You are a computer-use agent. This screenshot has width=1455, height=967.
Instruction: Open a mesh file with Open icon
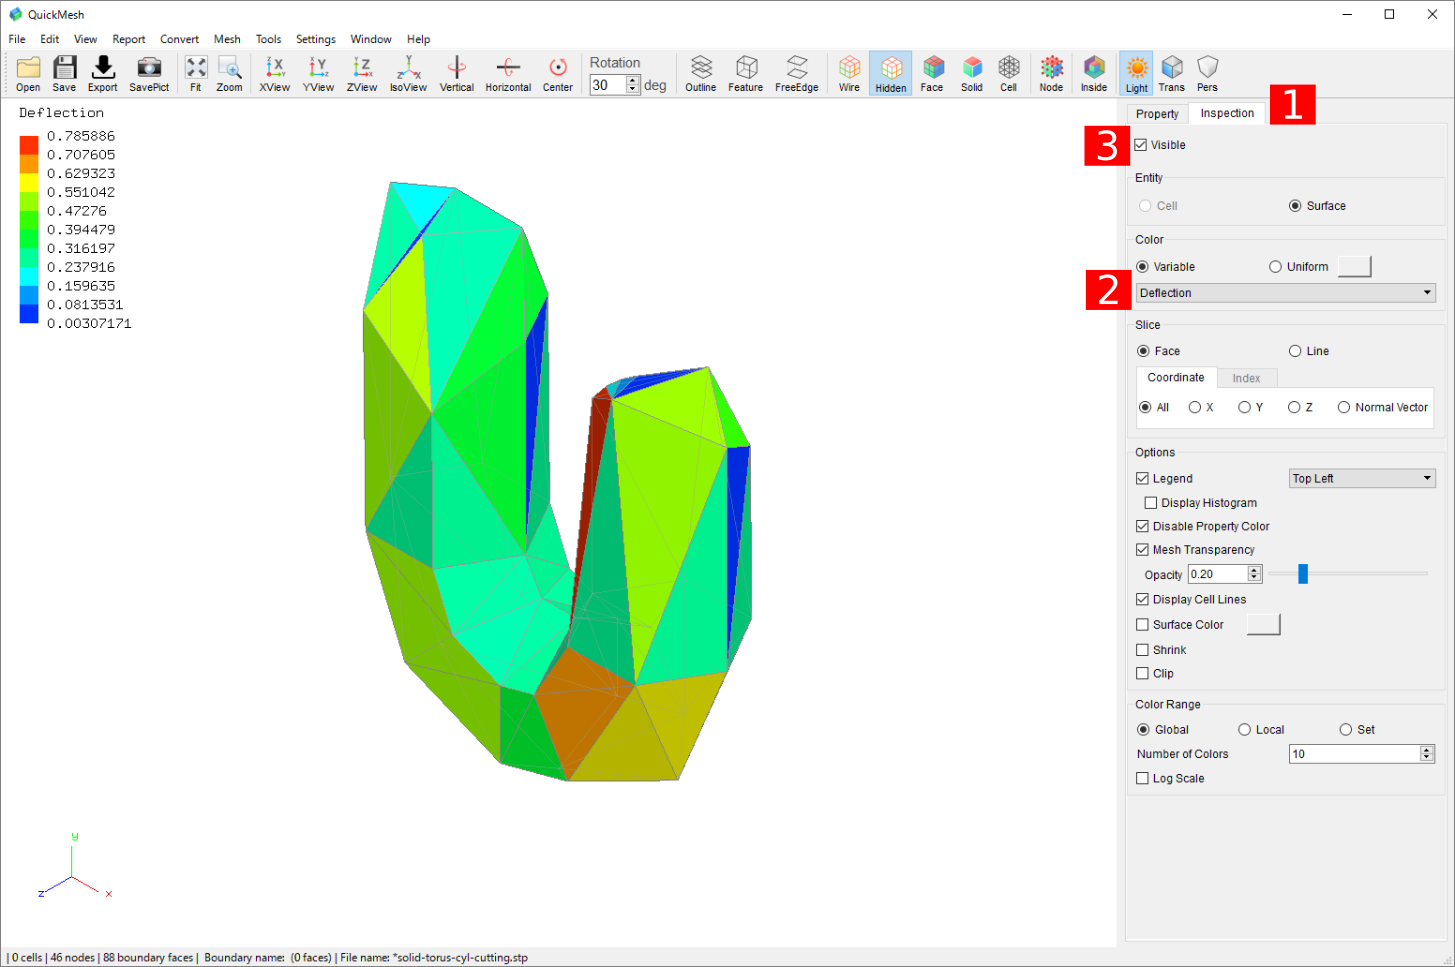point(28,74)
